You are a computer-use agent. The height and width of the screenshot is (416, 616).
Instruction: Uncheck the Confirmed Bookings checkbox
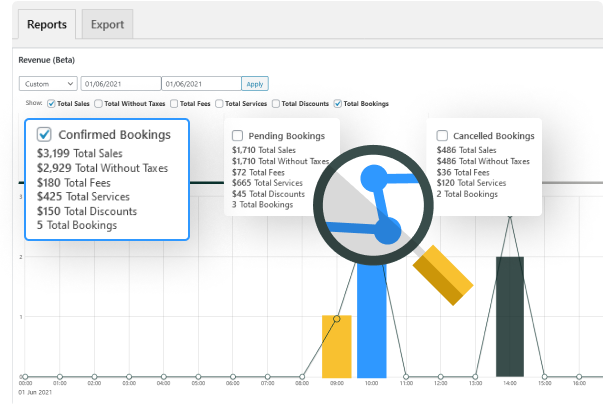pos(44,134)
